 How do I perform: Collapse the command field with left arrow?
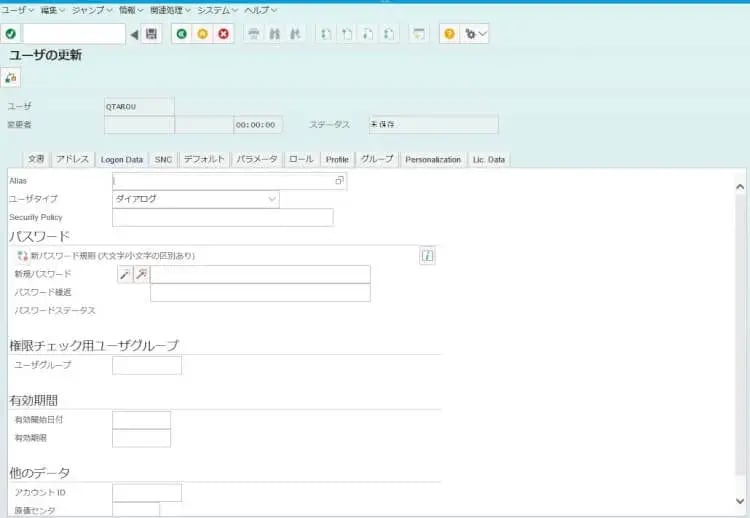(134, 34)
